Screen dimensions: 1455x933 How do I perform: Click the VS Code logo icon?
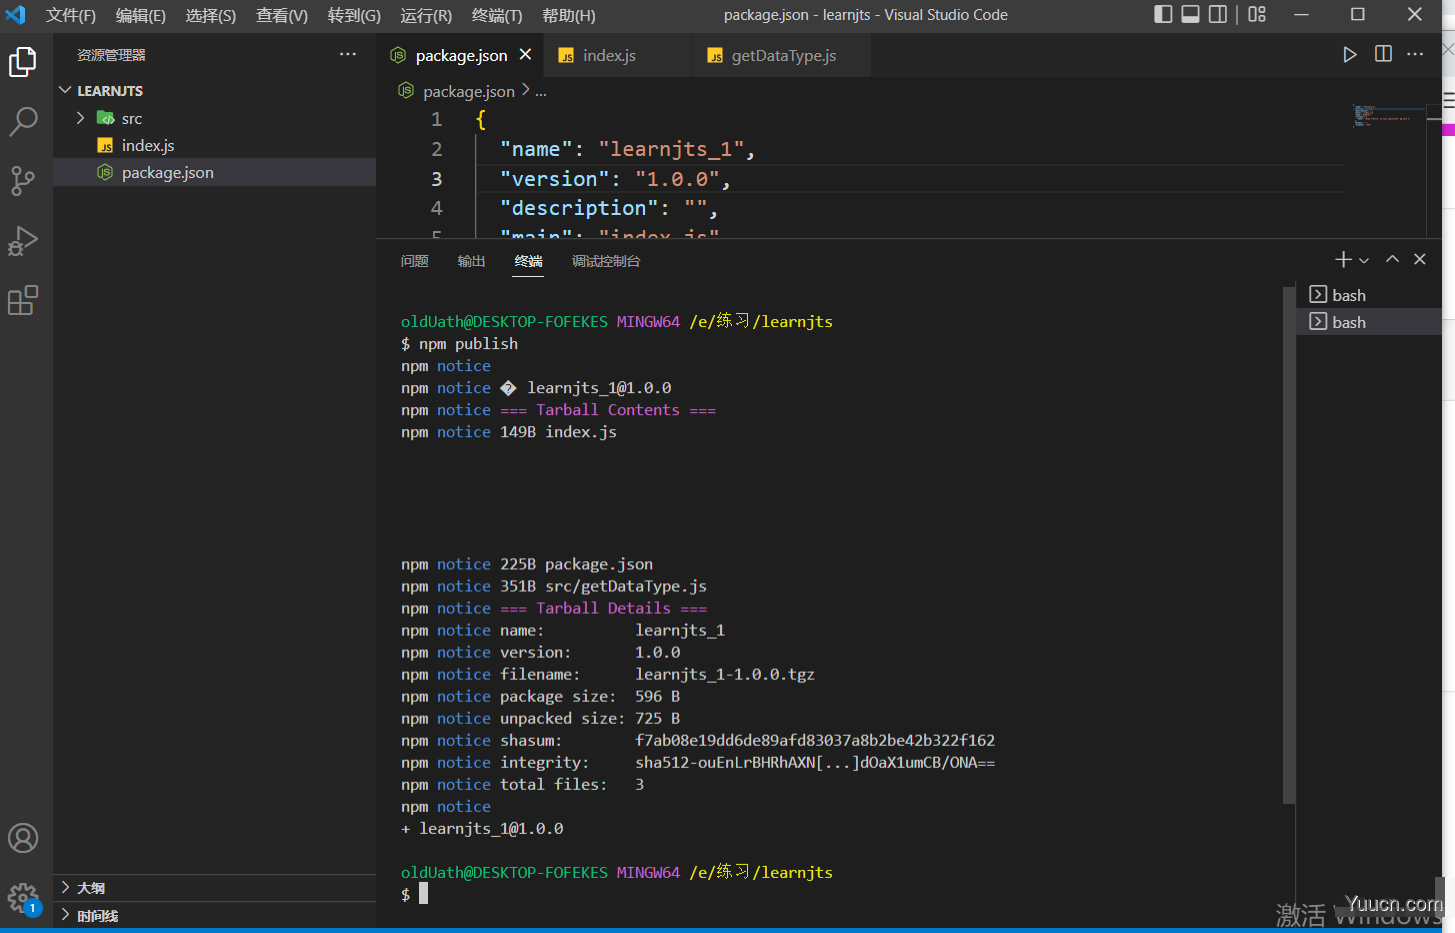click(x=16, y=15)
